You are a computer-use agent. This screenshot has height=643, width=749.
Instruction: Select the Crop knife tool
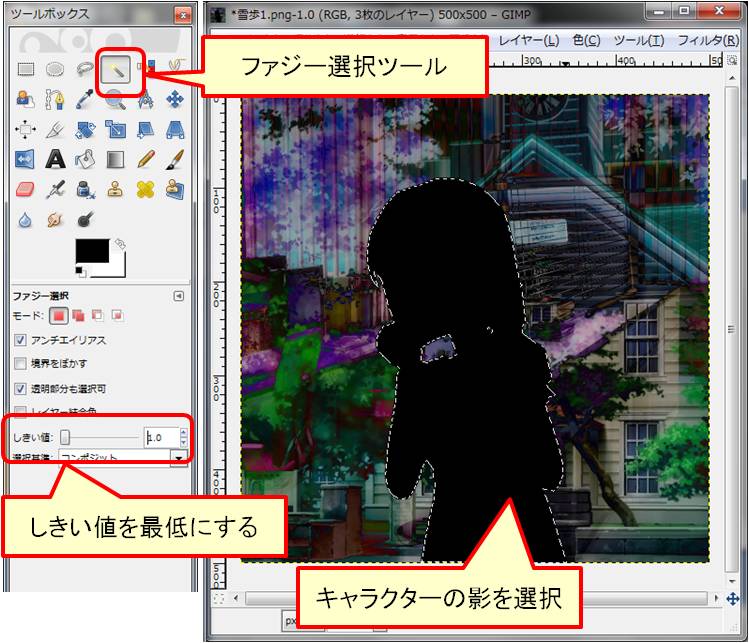tap(55, 129)
